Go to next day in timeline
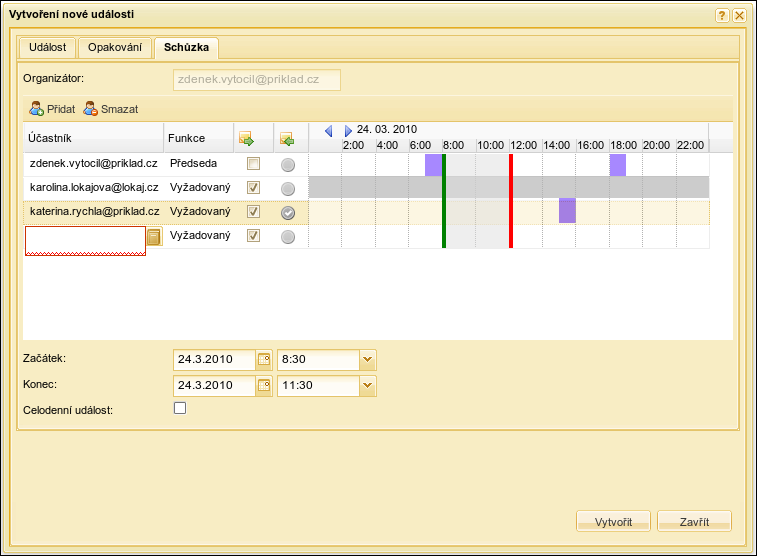Screen dimensions: 757x556 pyautogui.click(x=348, y=131)
